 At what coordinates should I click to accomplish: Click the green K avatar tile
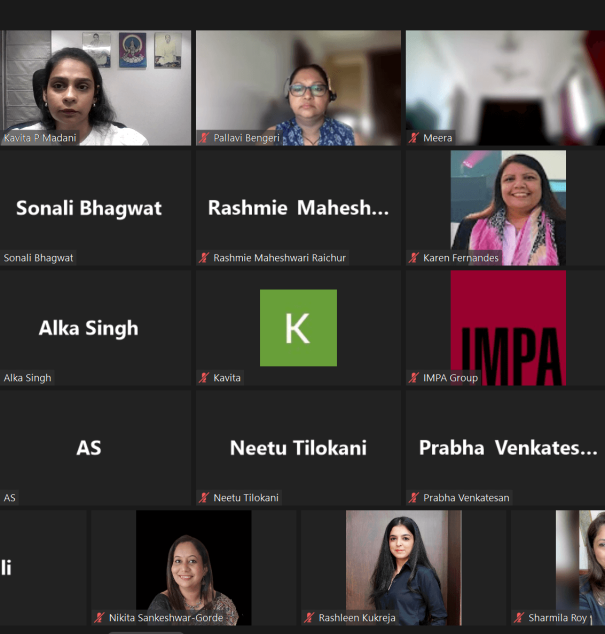(298, 328)
